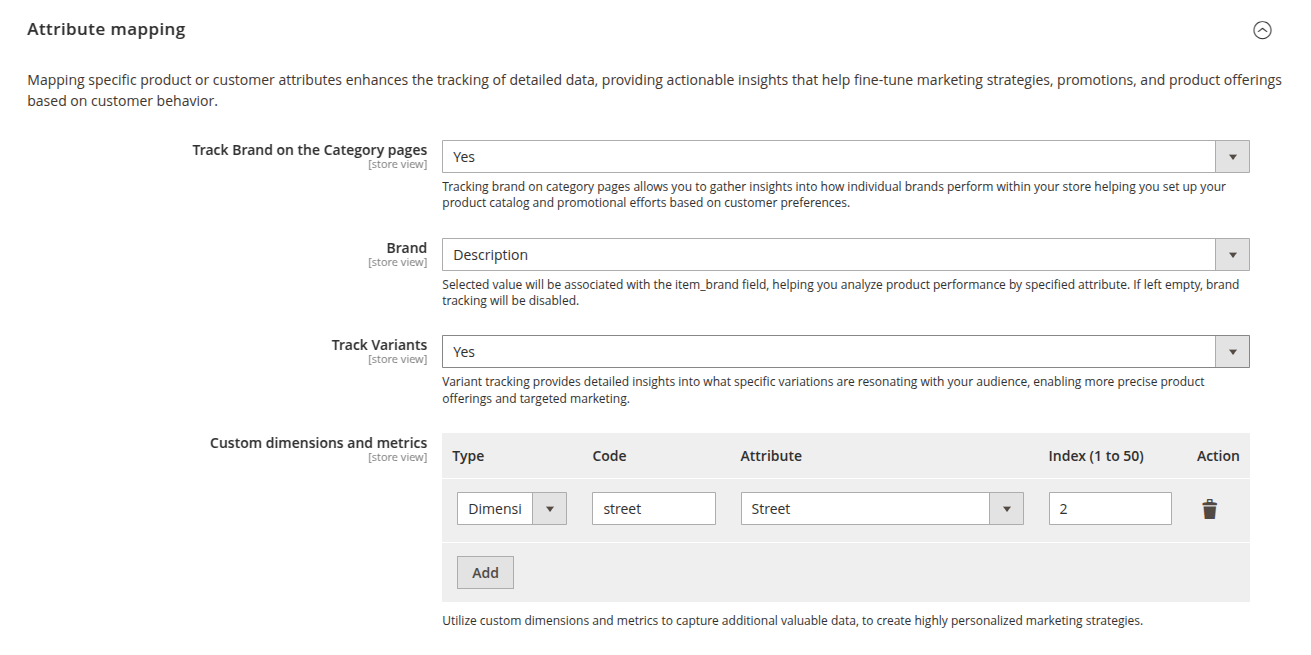Click the store view label under Custom dimensions and metrics

(398, 456)
